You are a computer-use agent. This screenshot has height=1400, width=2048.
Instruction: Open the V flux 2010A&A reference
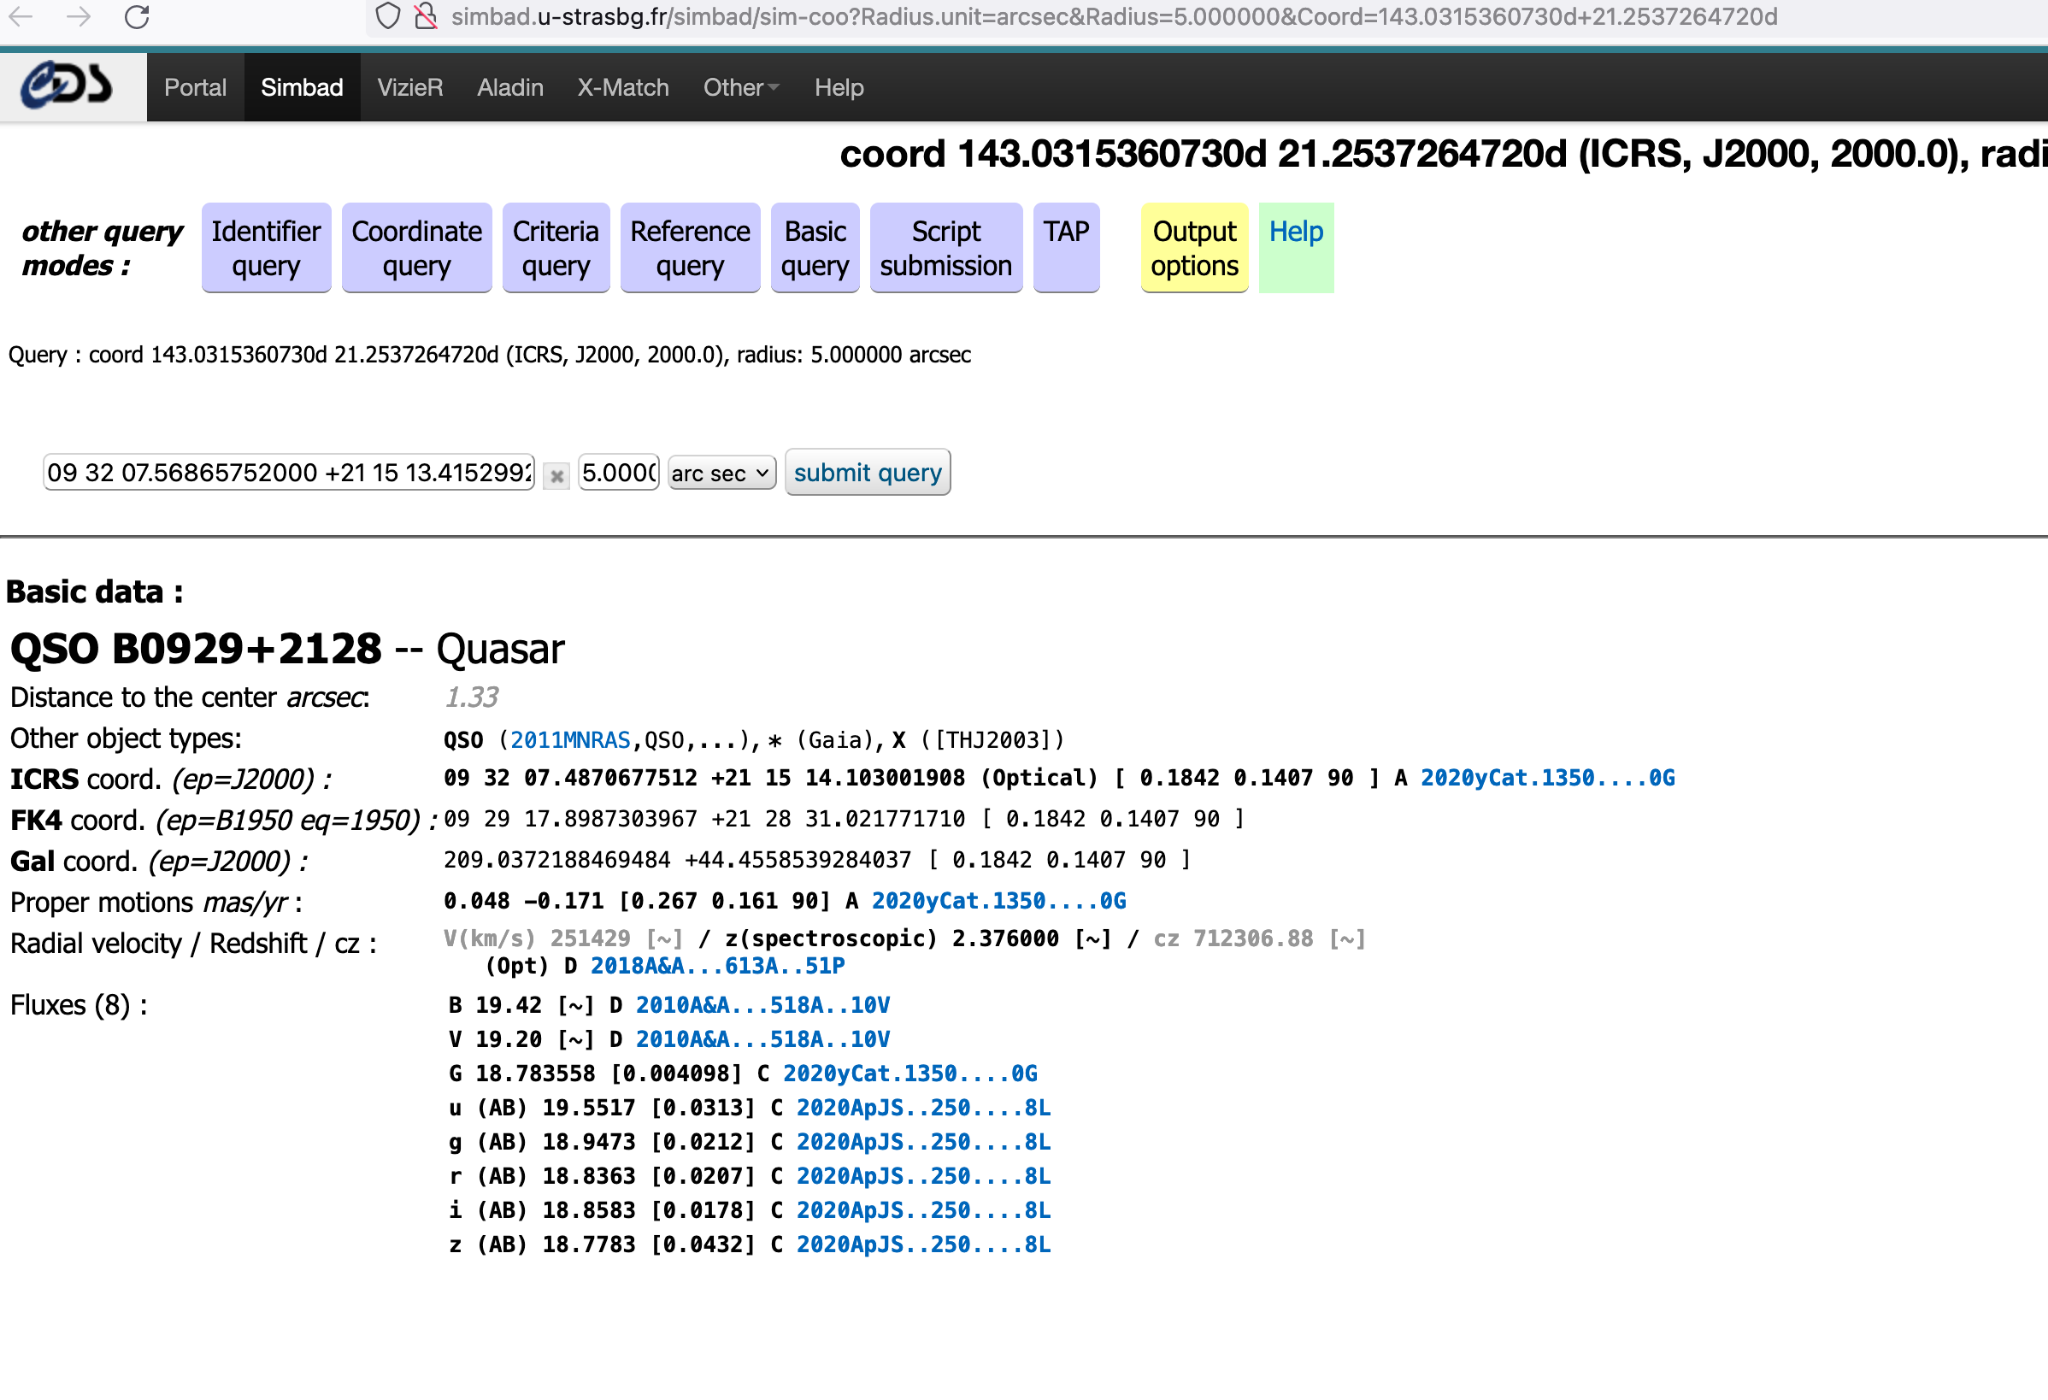pos(763,1039)
